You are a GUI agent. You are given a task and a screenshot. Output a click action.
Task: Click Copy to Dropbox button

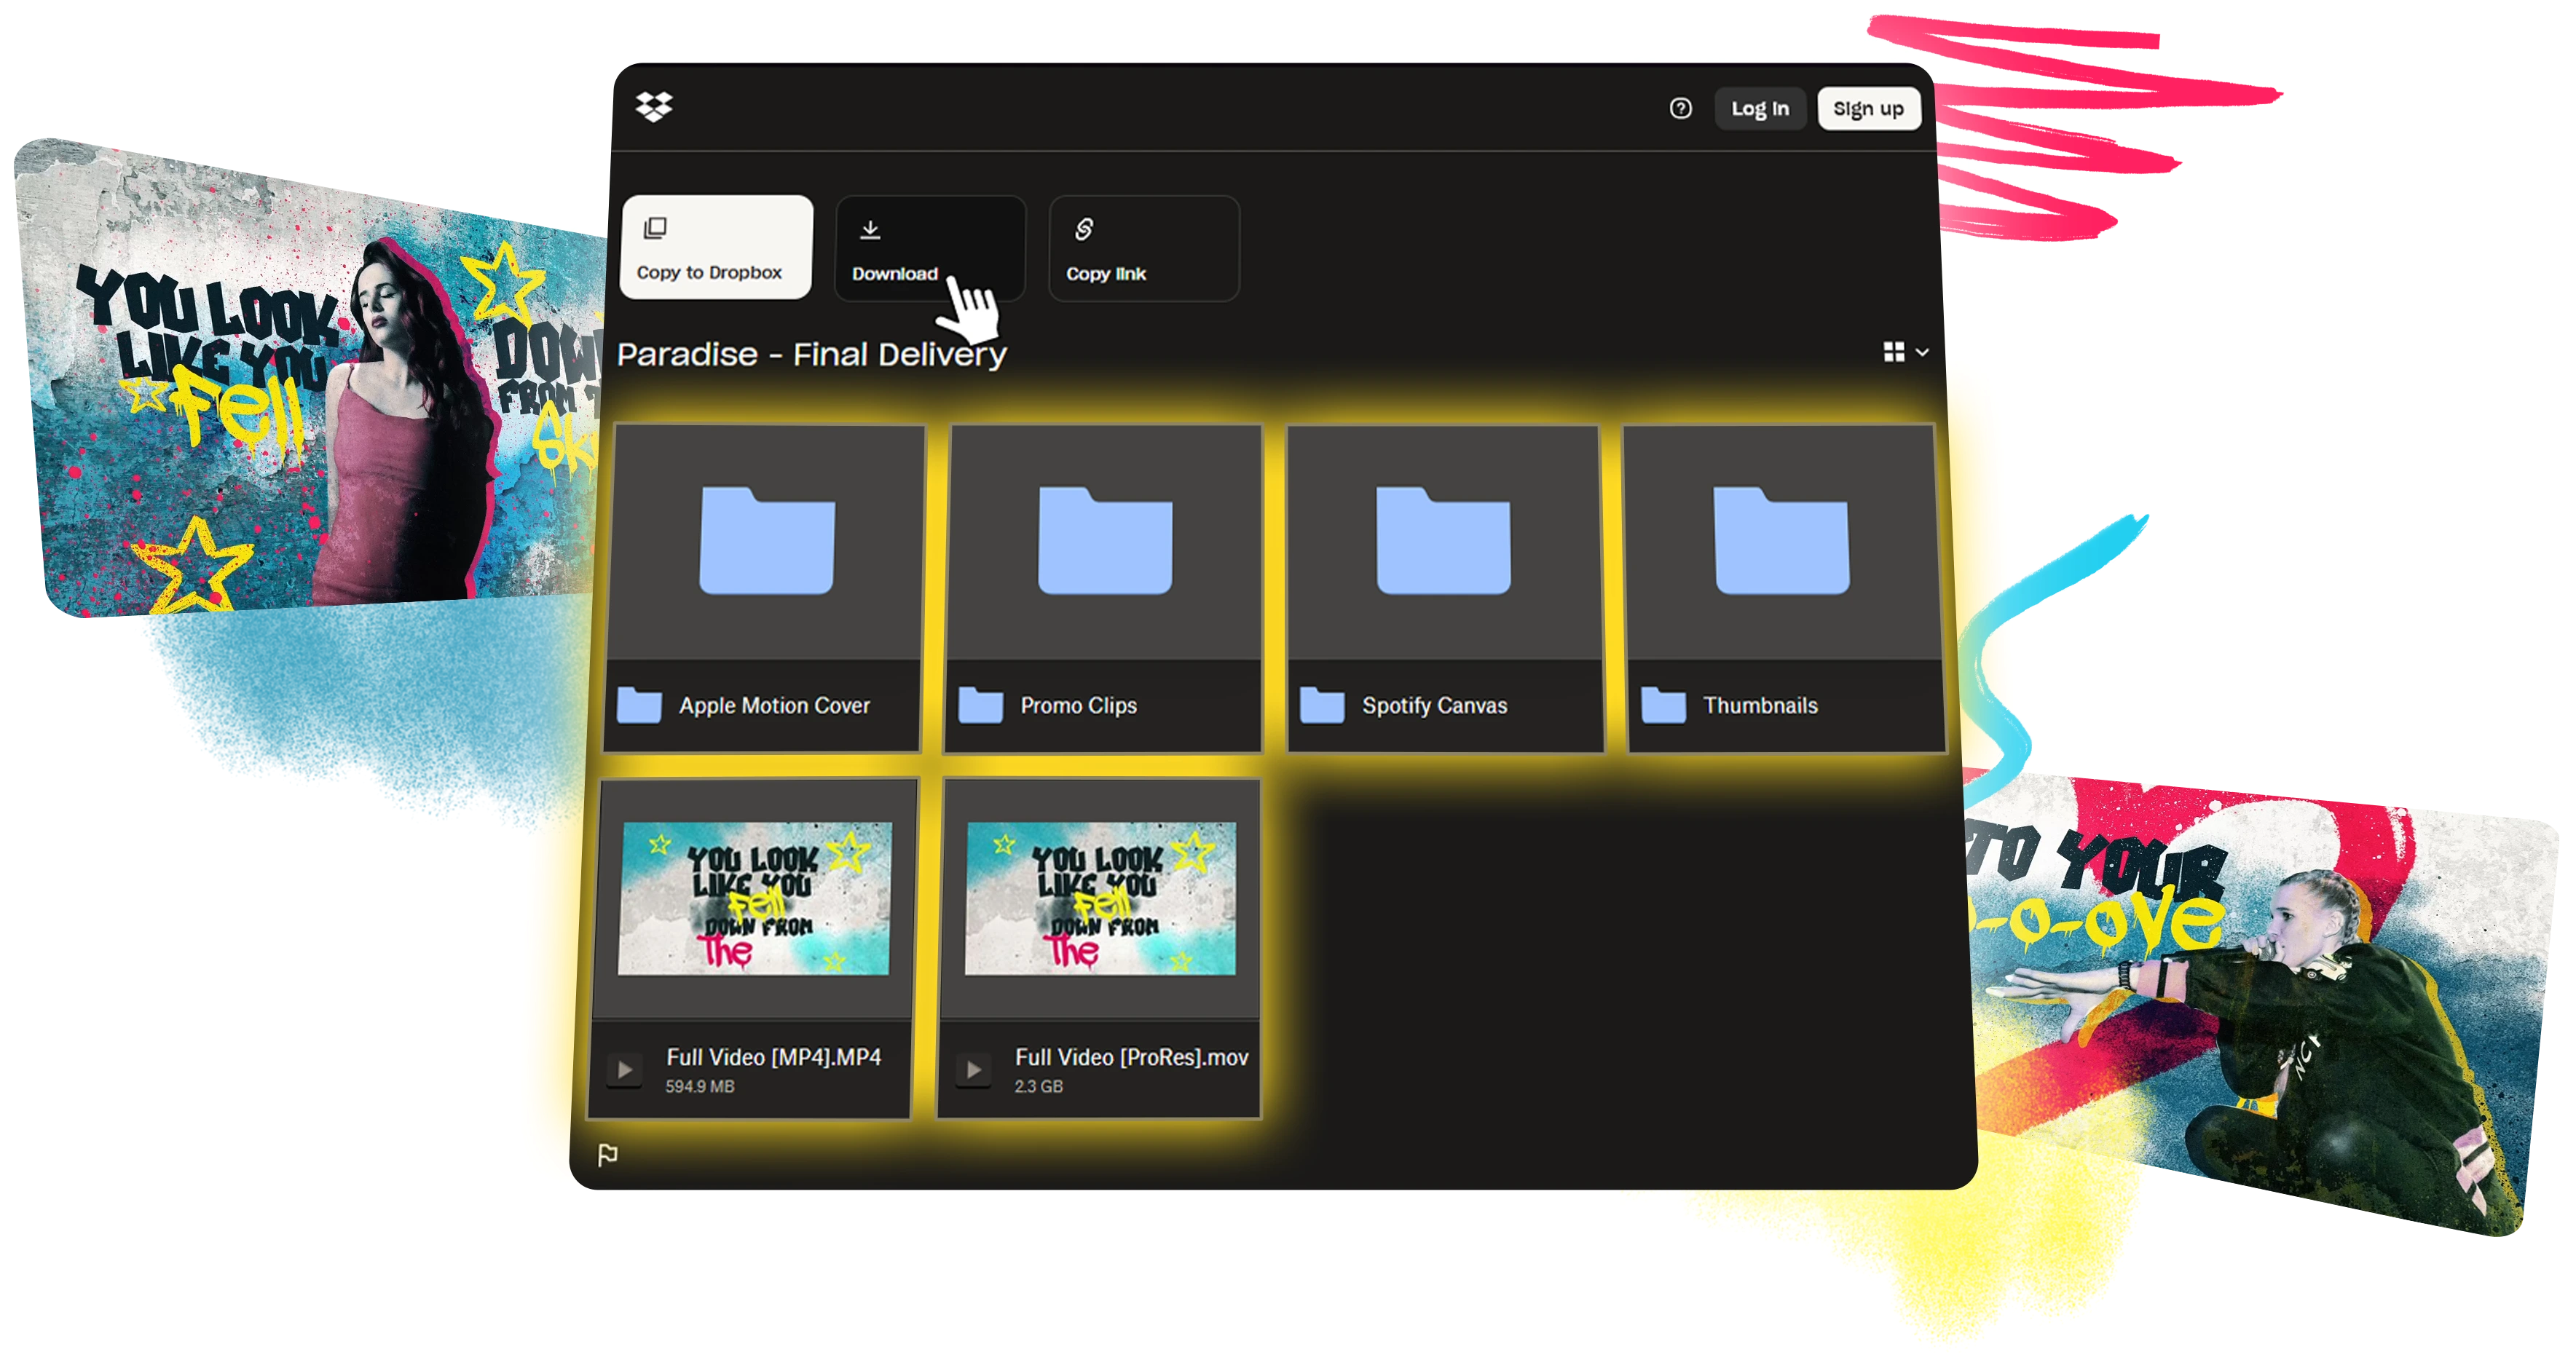click(716, 247)
